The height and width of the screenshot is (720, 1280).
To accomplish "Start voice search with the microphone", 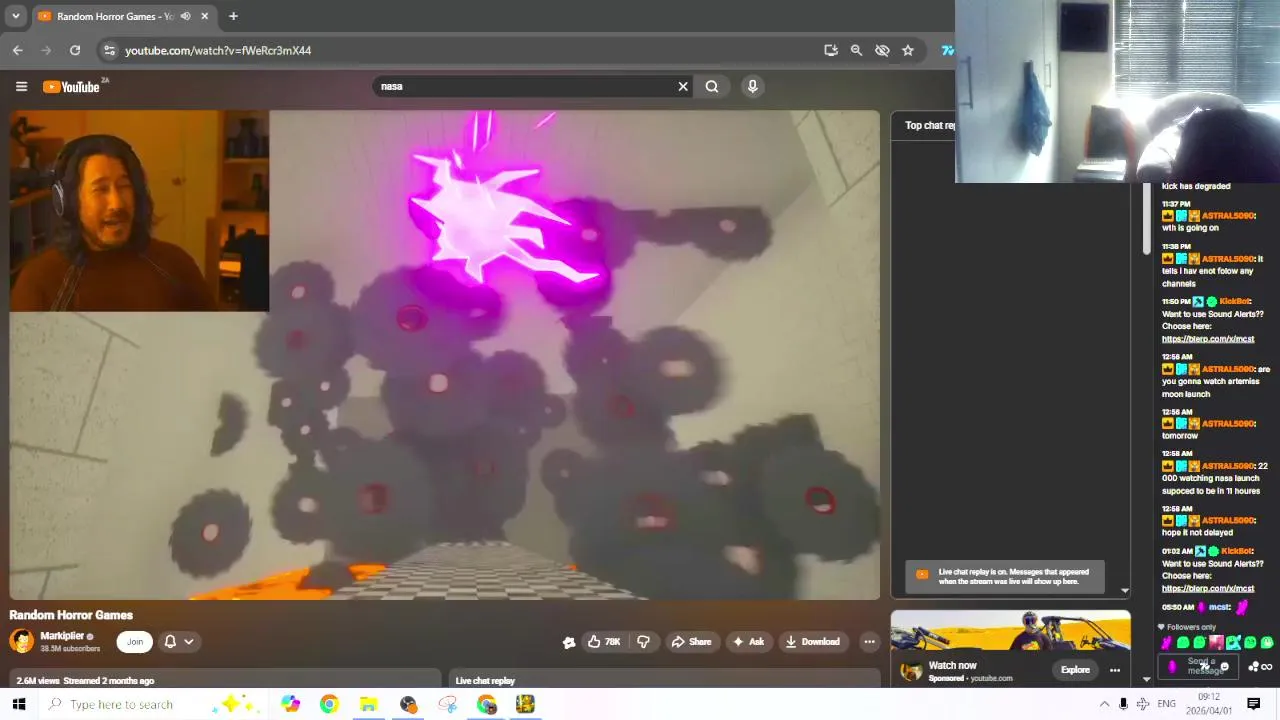I will coord(753,86).
